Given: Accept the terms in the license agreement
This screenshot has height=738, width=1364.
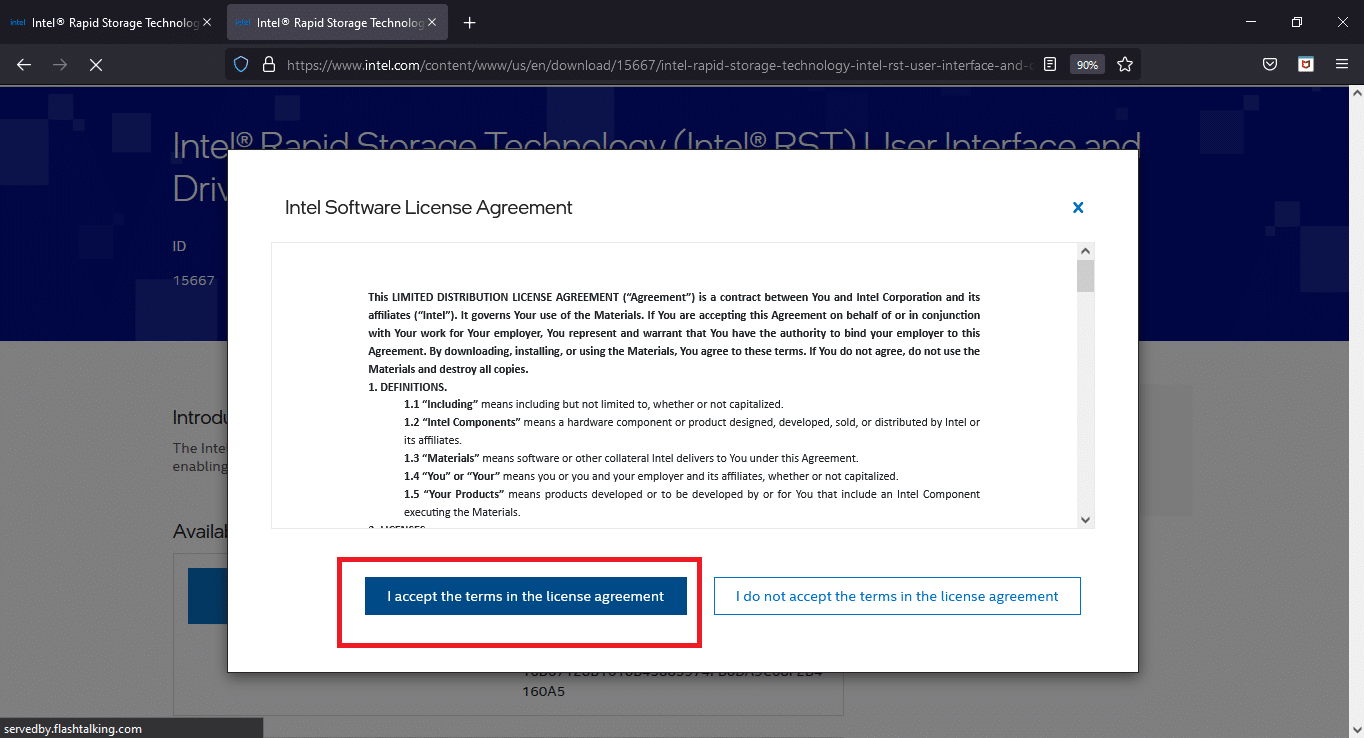Looking at the screenshot, I should coord(525,596).
